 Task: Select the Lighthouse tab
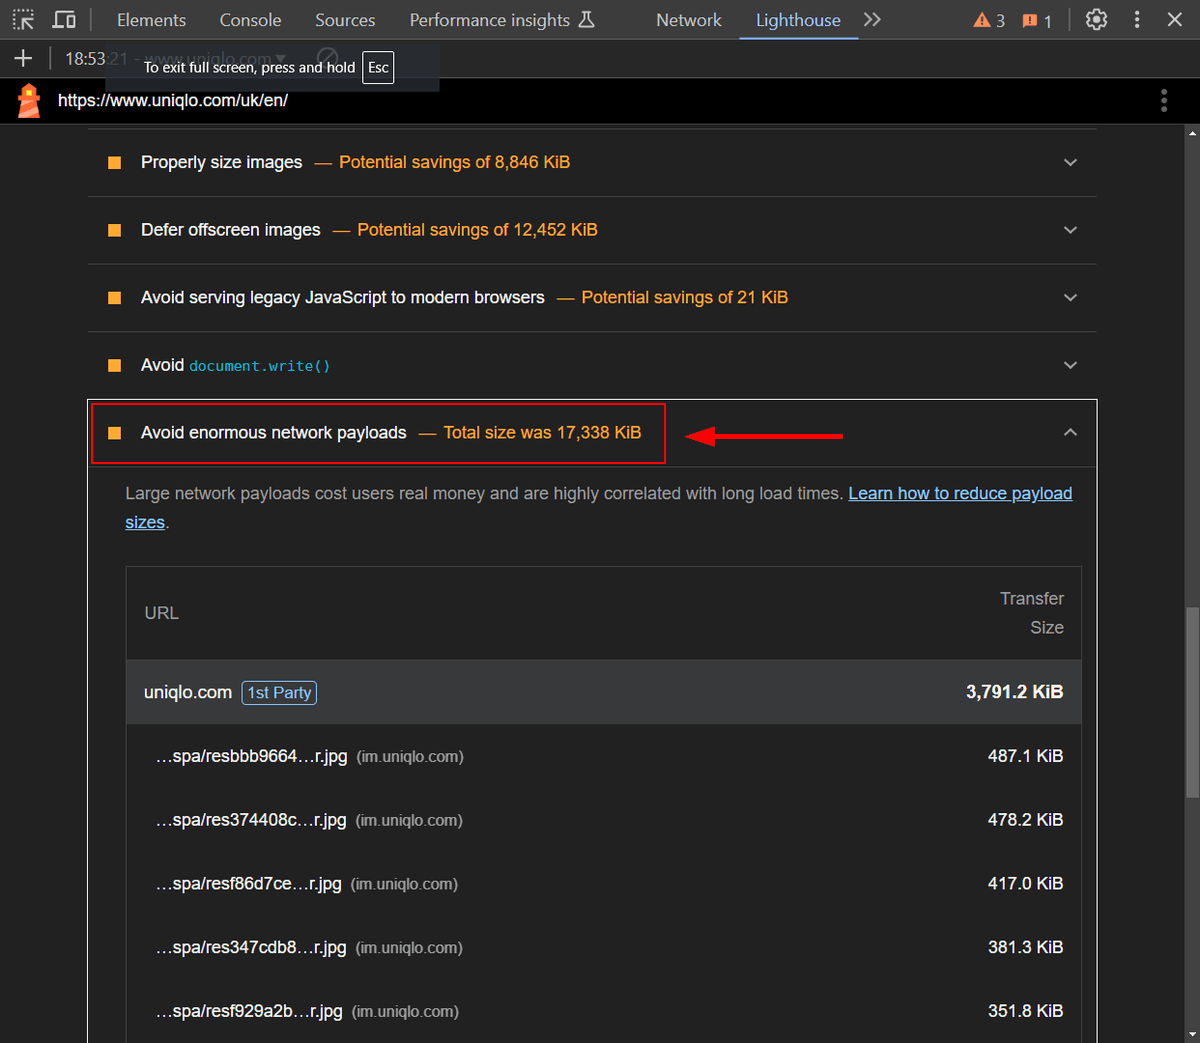point(798,20)
